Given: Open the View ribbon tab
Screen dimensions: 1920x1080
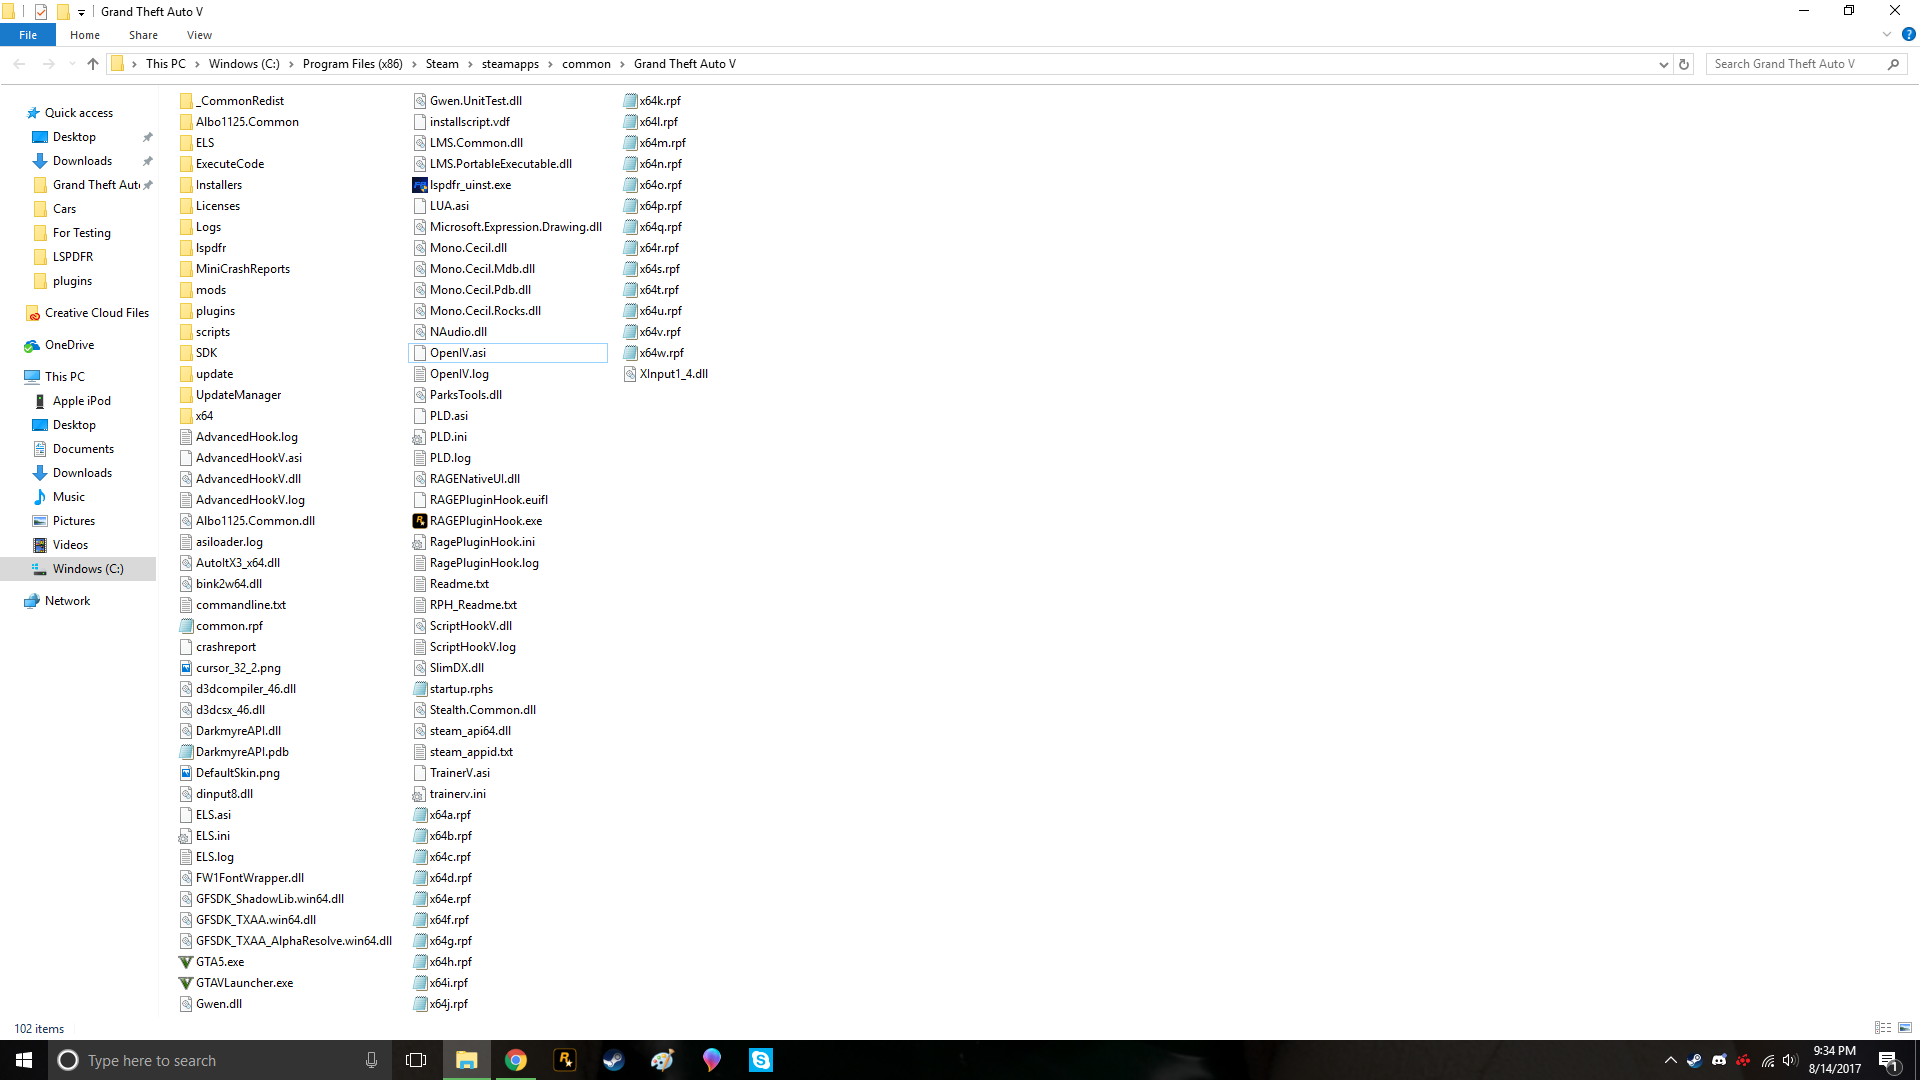Looking at the screenshot, I should pos(199,35).
